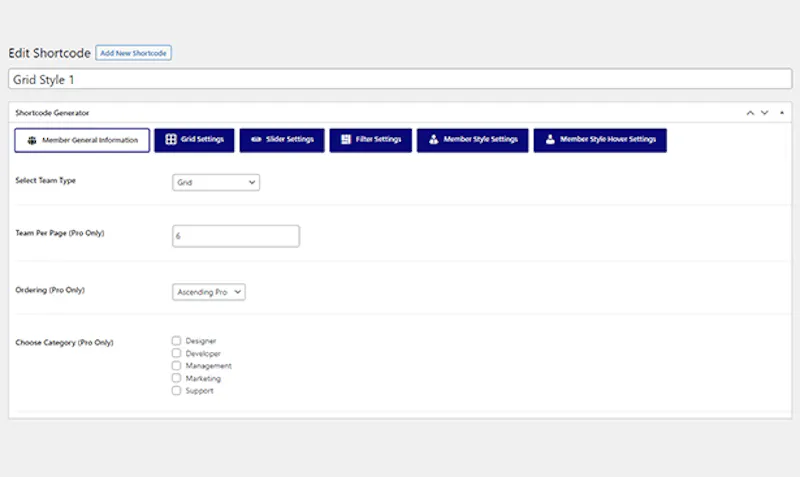Click the gear icon on Member General Information
This screenshot has width=800, height=477.
[32, 140]
